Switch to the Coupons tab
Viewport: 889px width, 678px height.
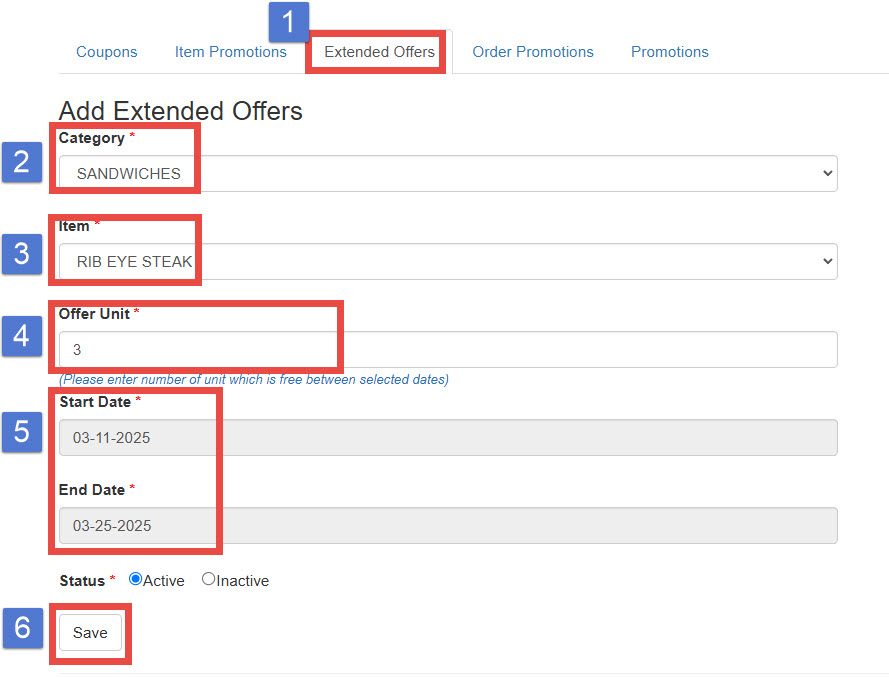tap(107, 52)
